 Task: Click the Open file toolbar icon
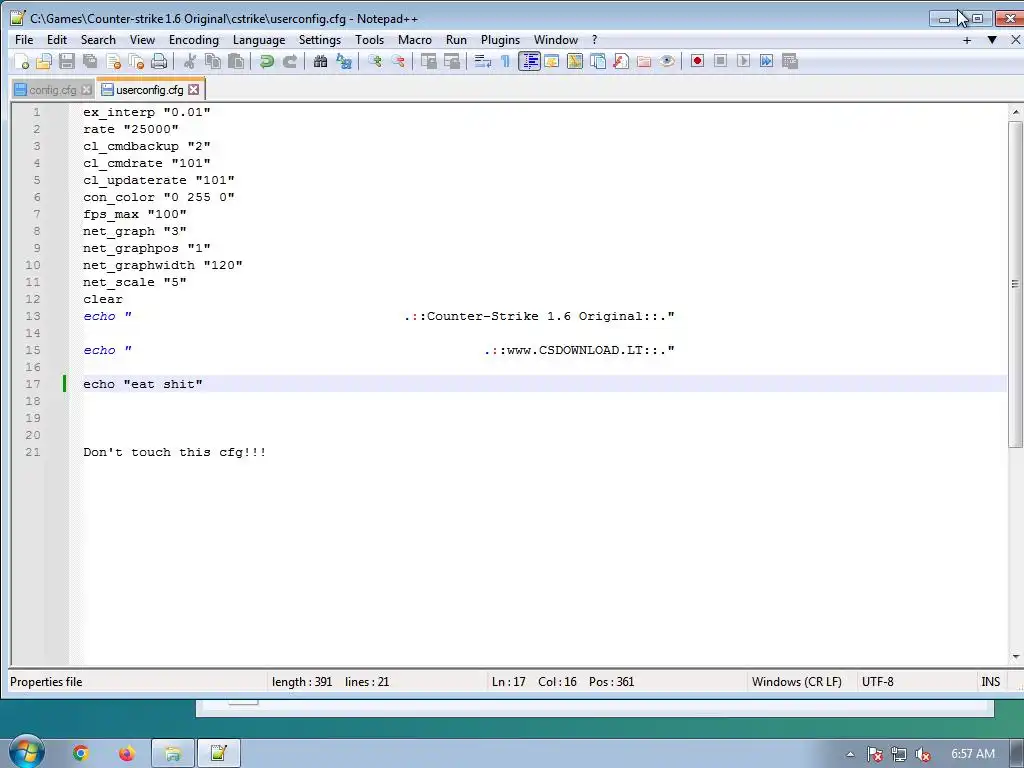tap(44, 61)
